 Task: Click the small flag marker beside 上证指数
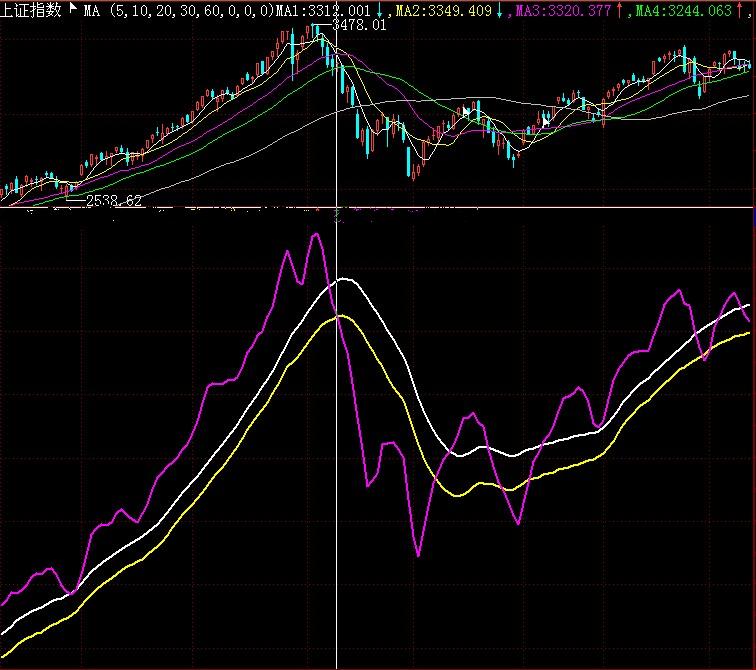click(73, 7)
